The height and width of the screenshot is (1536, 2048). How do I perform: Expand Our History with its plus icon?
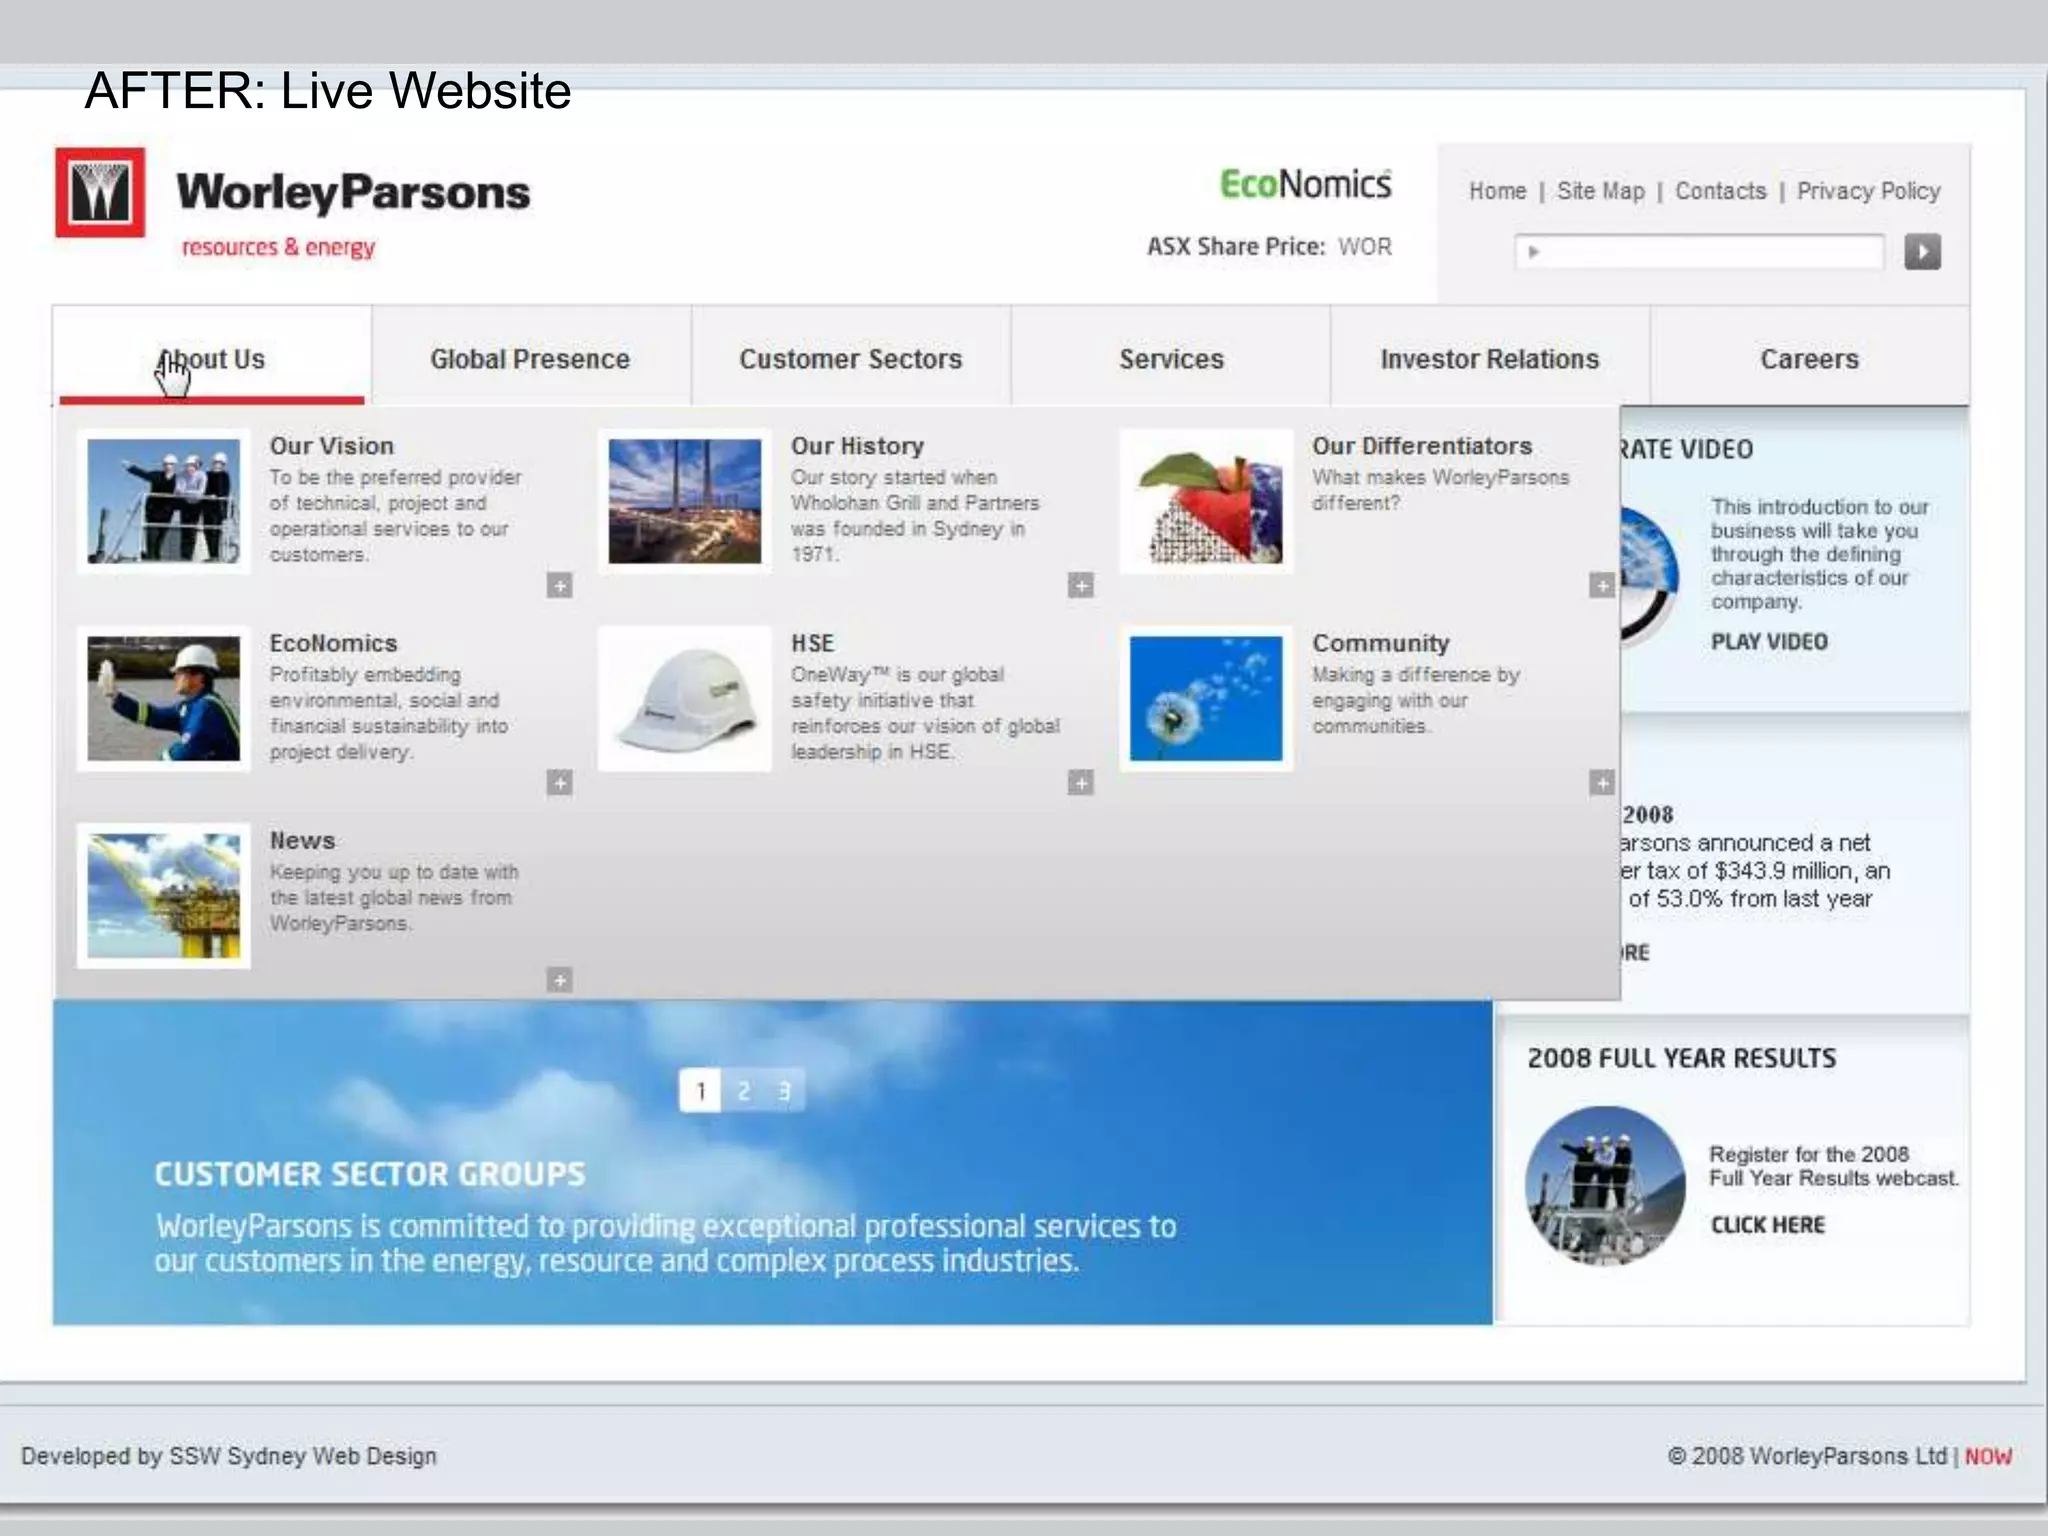coord(1081,585)
